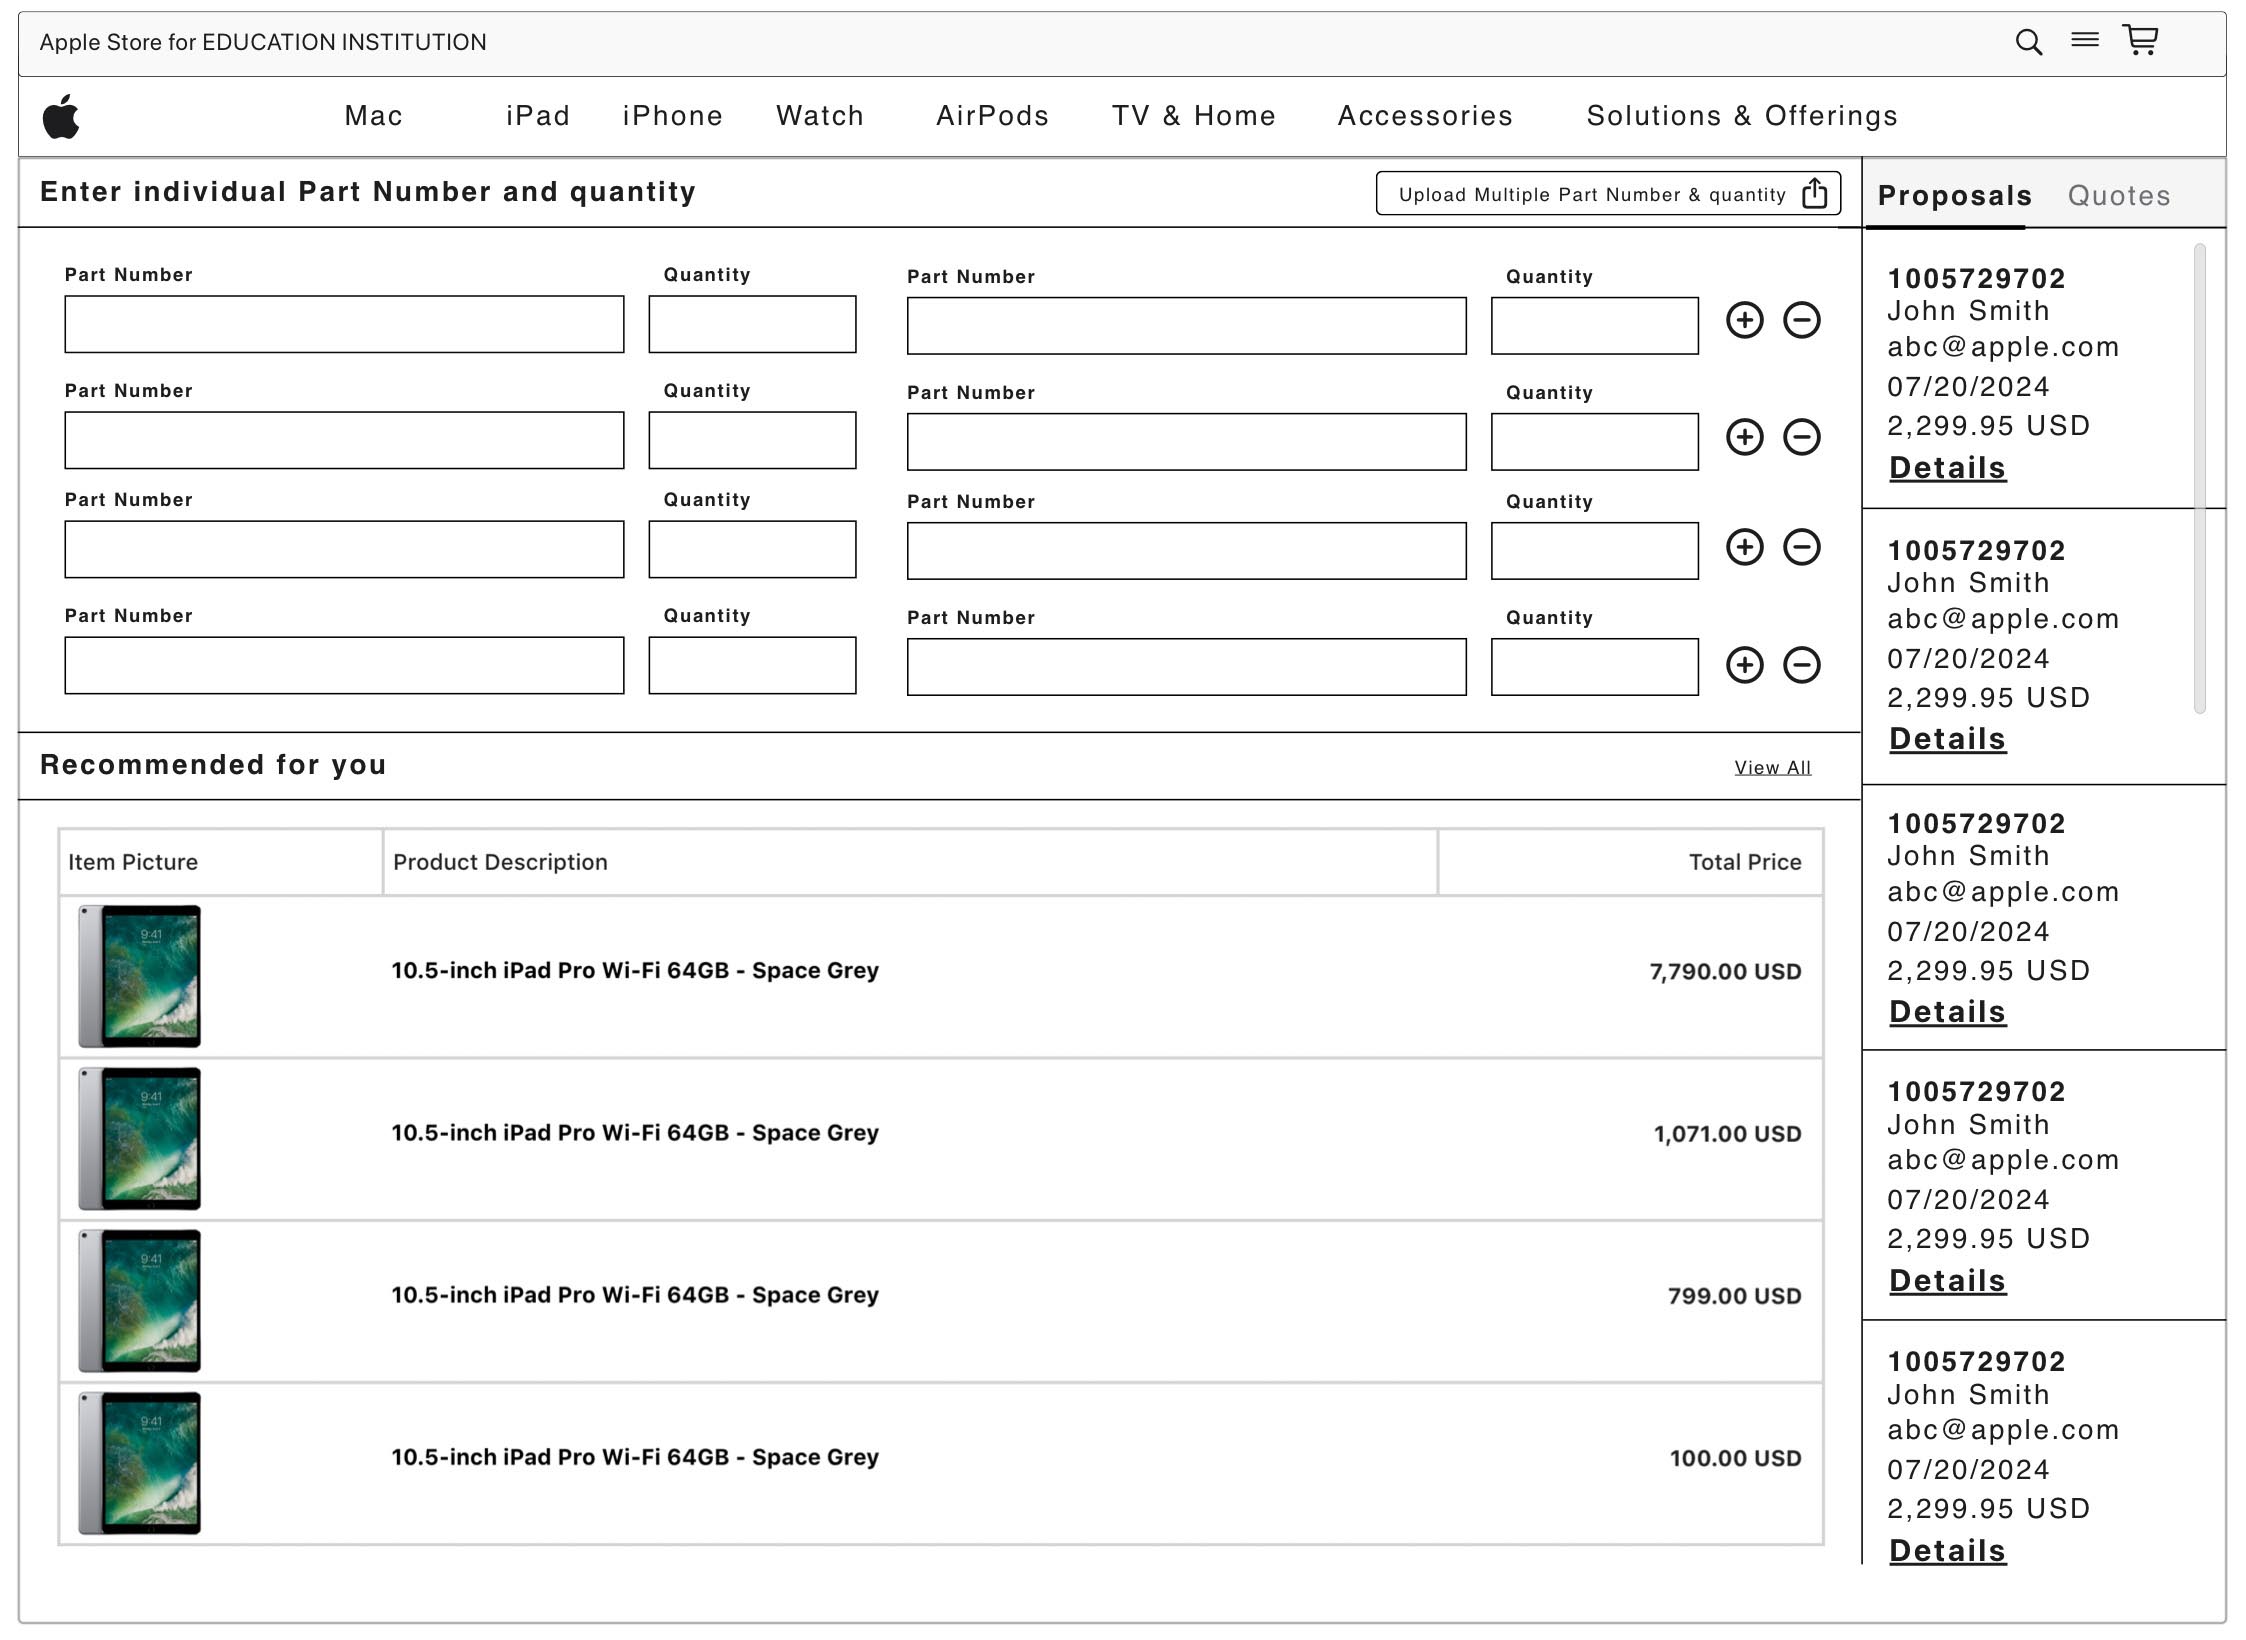Click the proposals panel scrollbar

point(2199,478)
